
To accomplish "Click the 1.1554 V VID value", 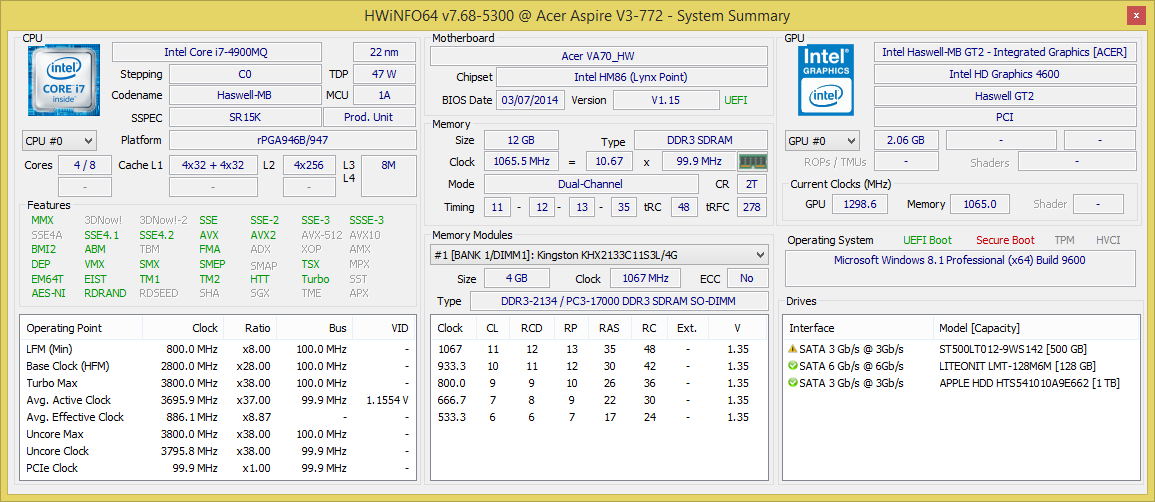I will tap(387, 400).
